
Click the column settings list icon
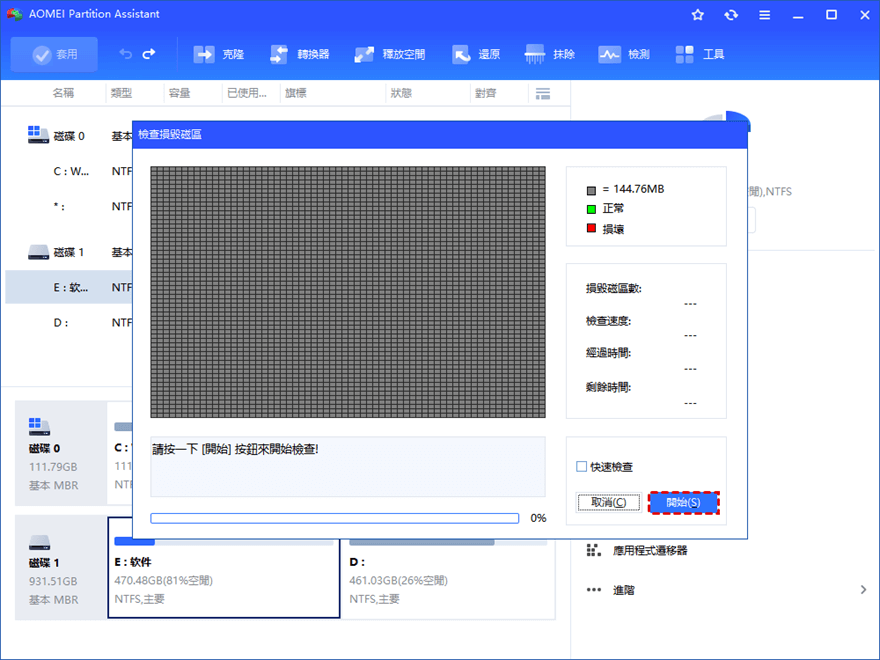543,94
